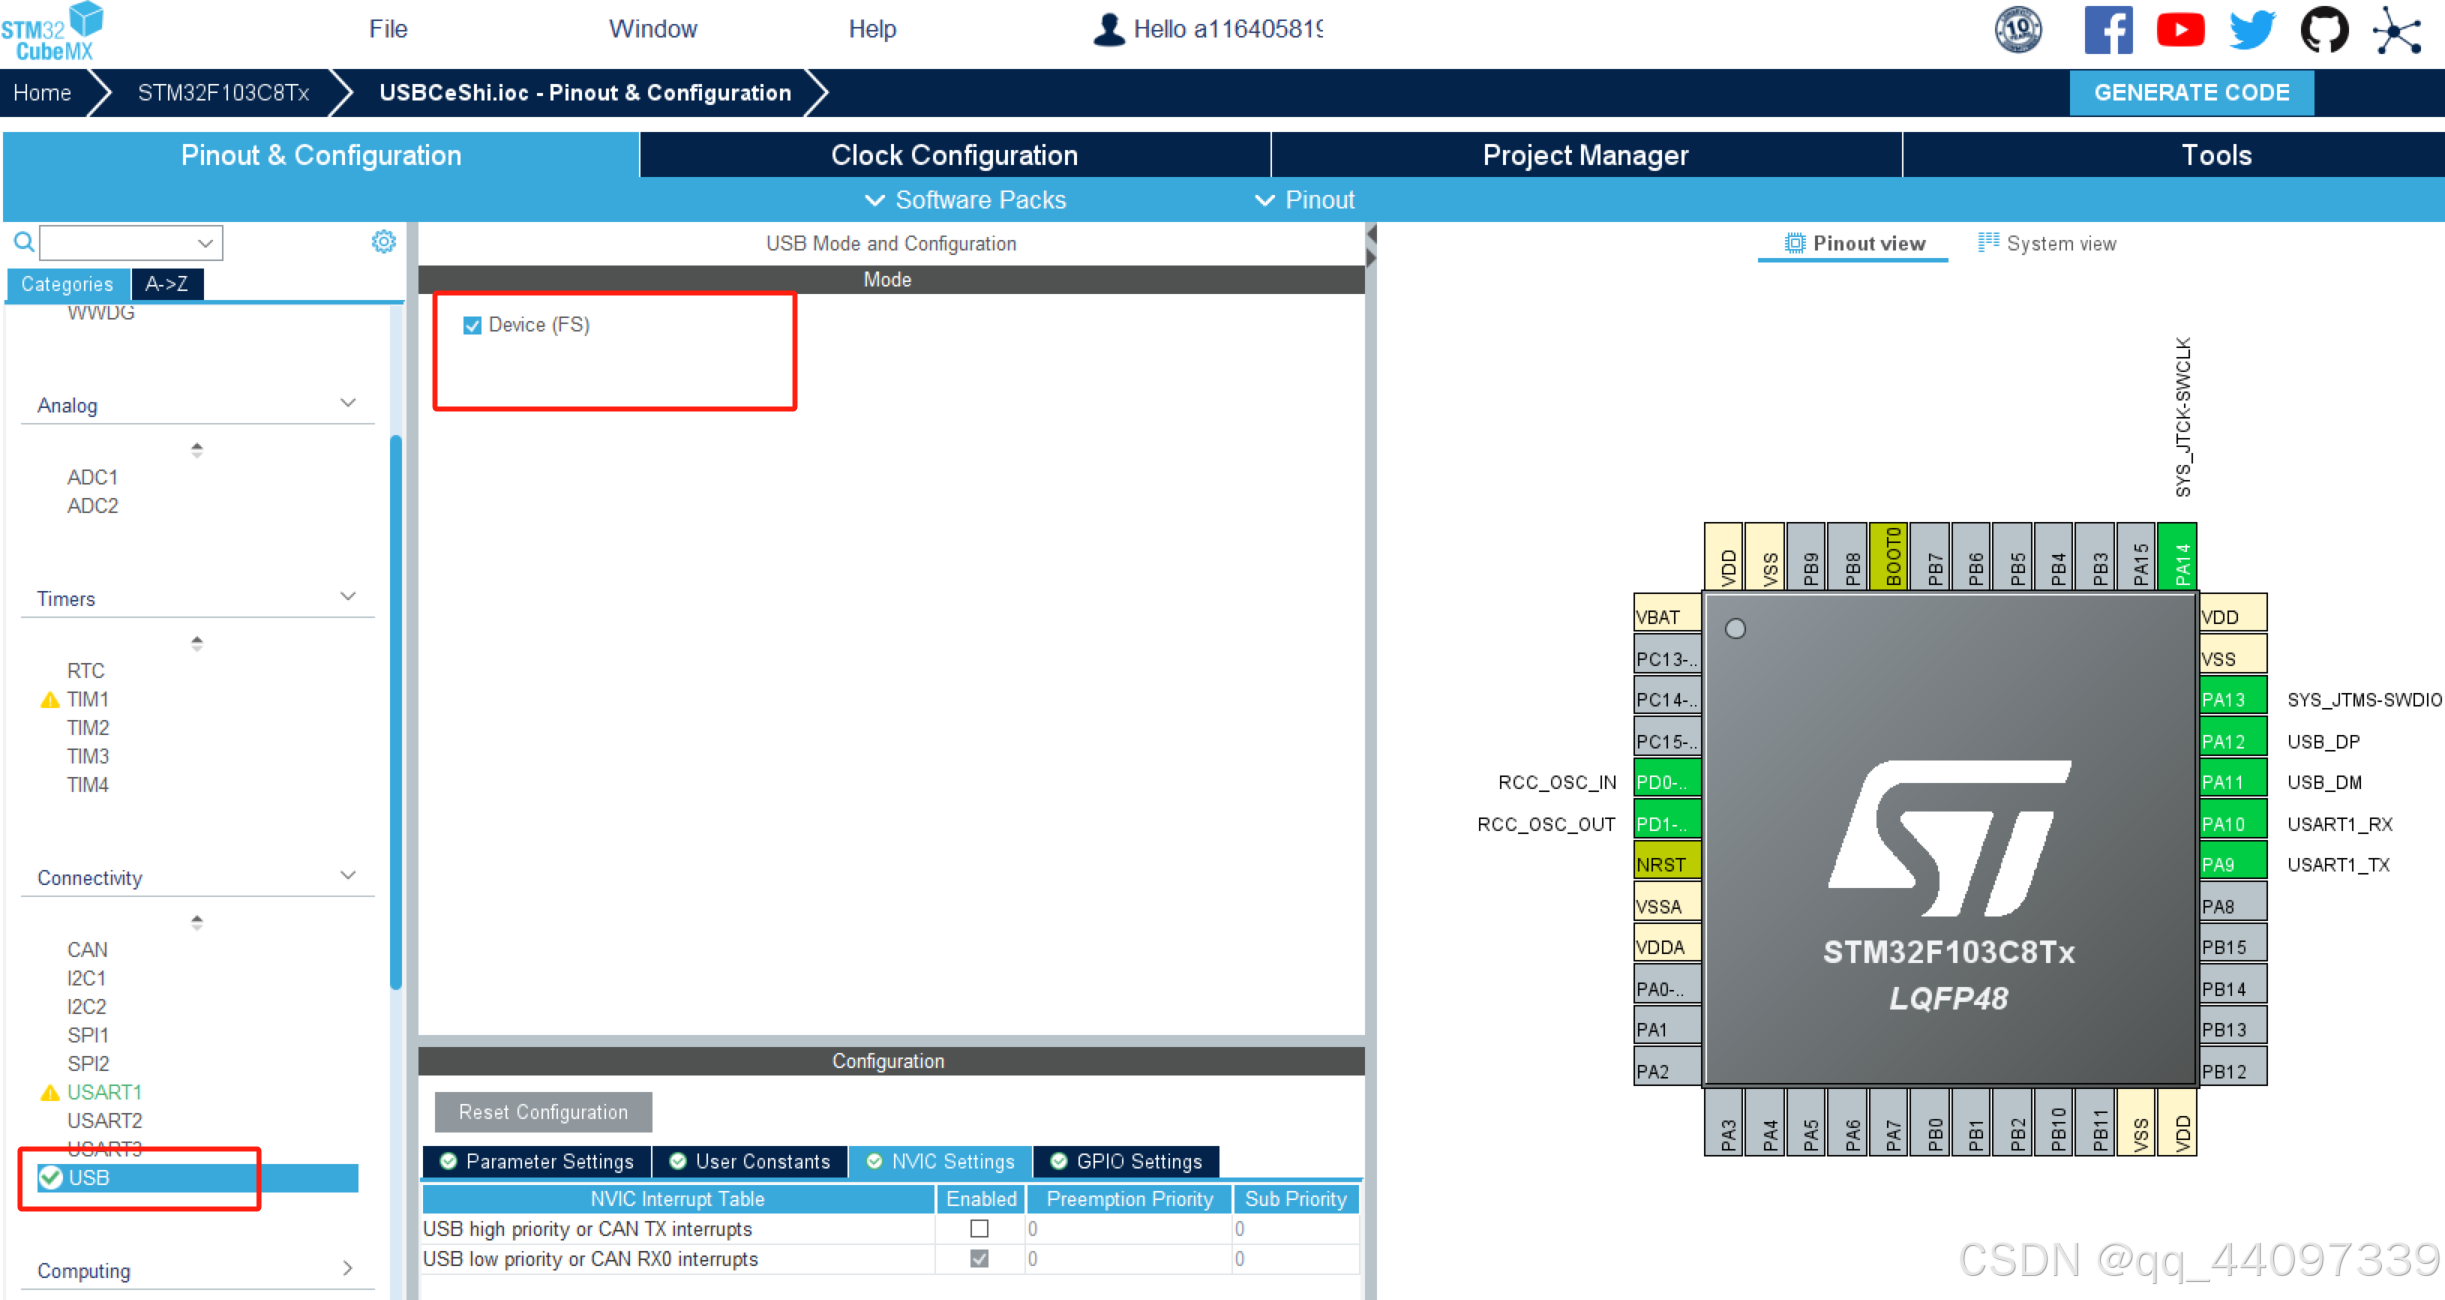Click the ST community network icon
2445x1300 pixels.
pos(2397,30)
